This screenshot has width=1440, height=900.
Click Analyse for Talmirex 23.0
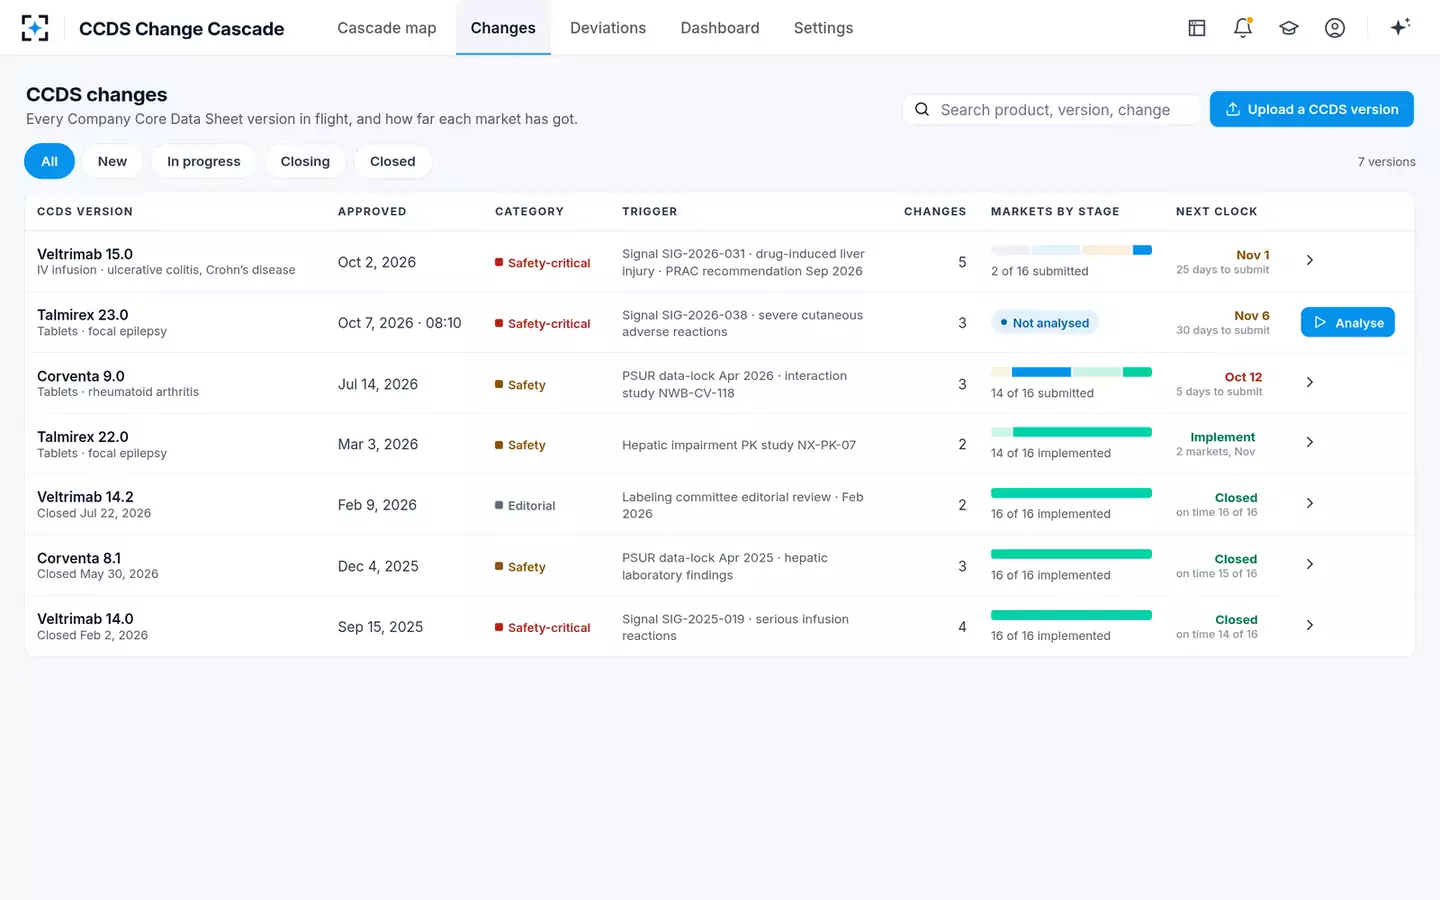[1348, 322]
